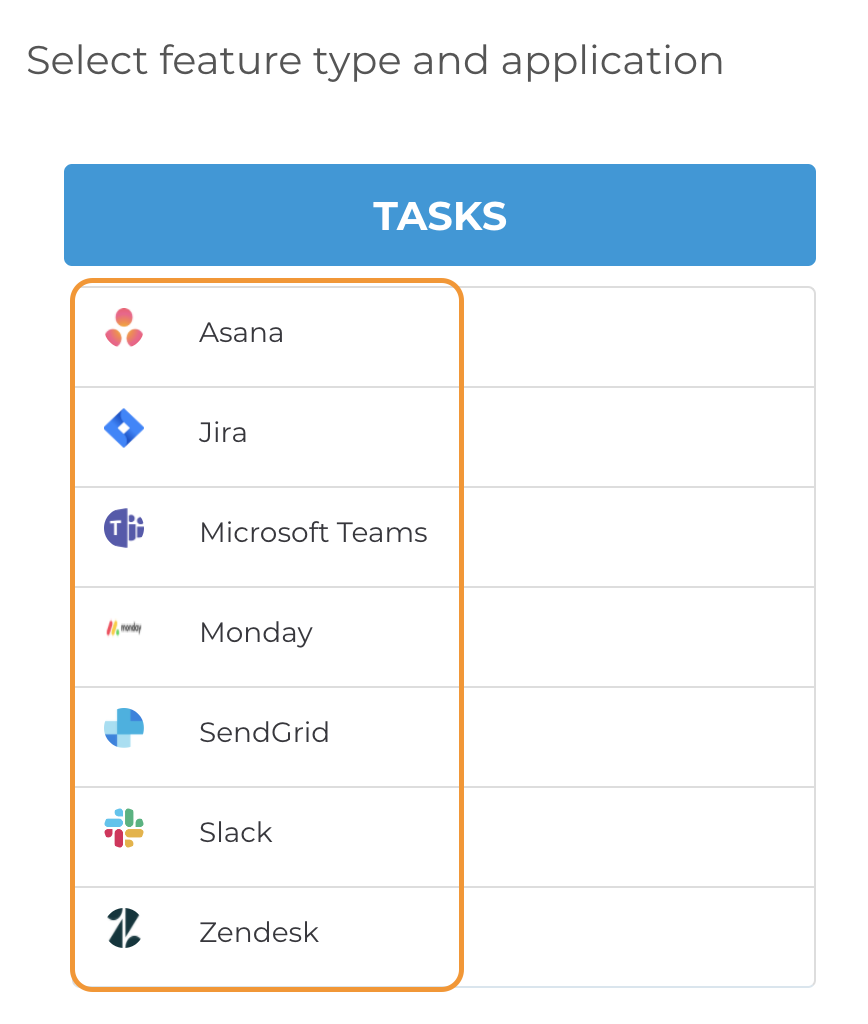
Task: Choose the Jira application name
Action: pyautogui.click(x=223, y=432)
